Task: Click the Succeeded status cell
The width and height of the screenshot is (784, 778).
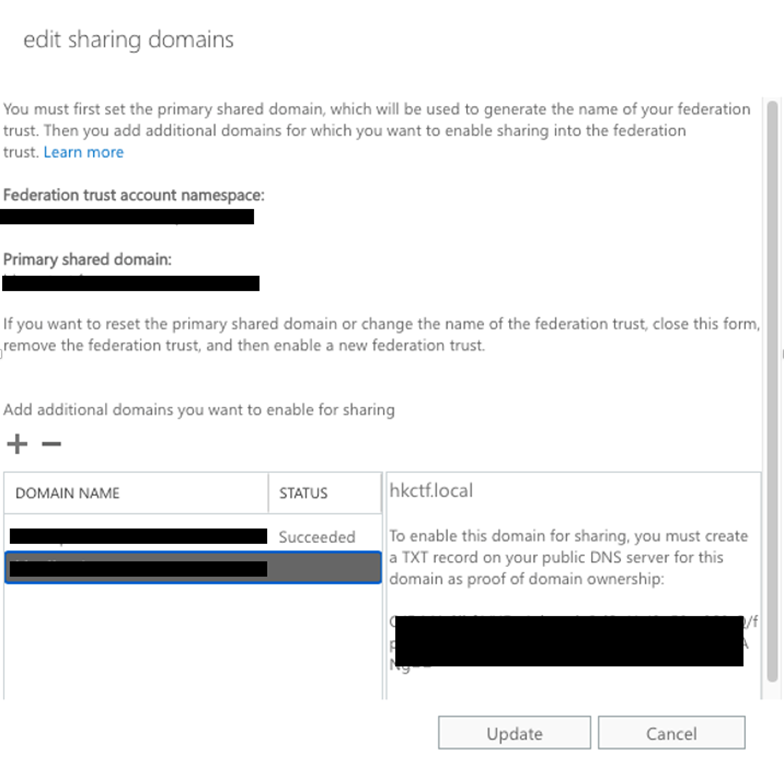Action: tap(317, 537)
